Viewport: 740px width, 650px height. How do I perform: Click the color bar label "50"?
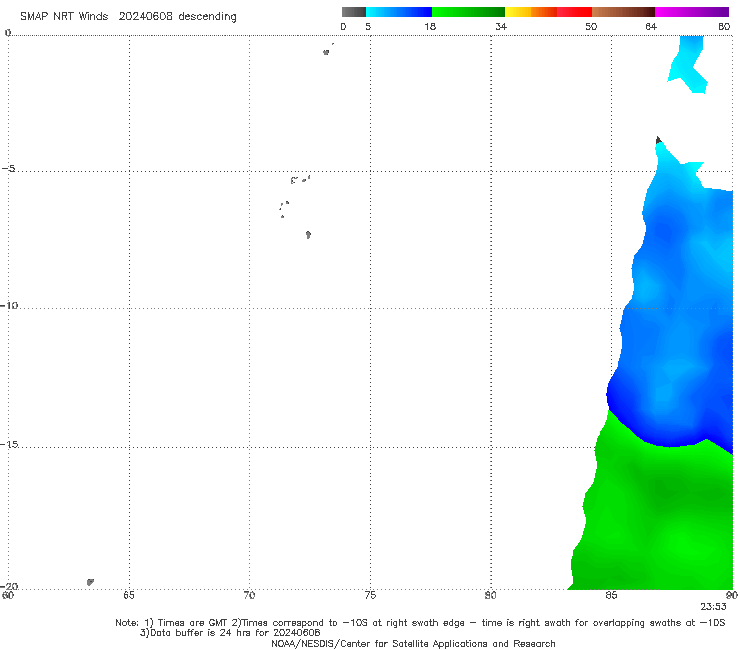tap(591, 26)
